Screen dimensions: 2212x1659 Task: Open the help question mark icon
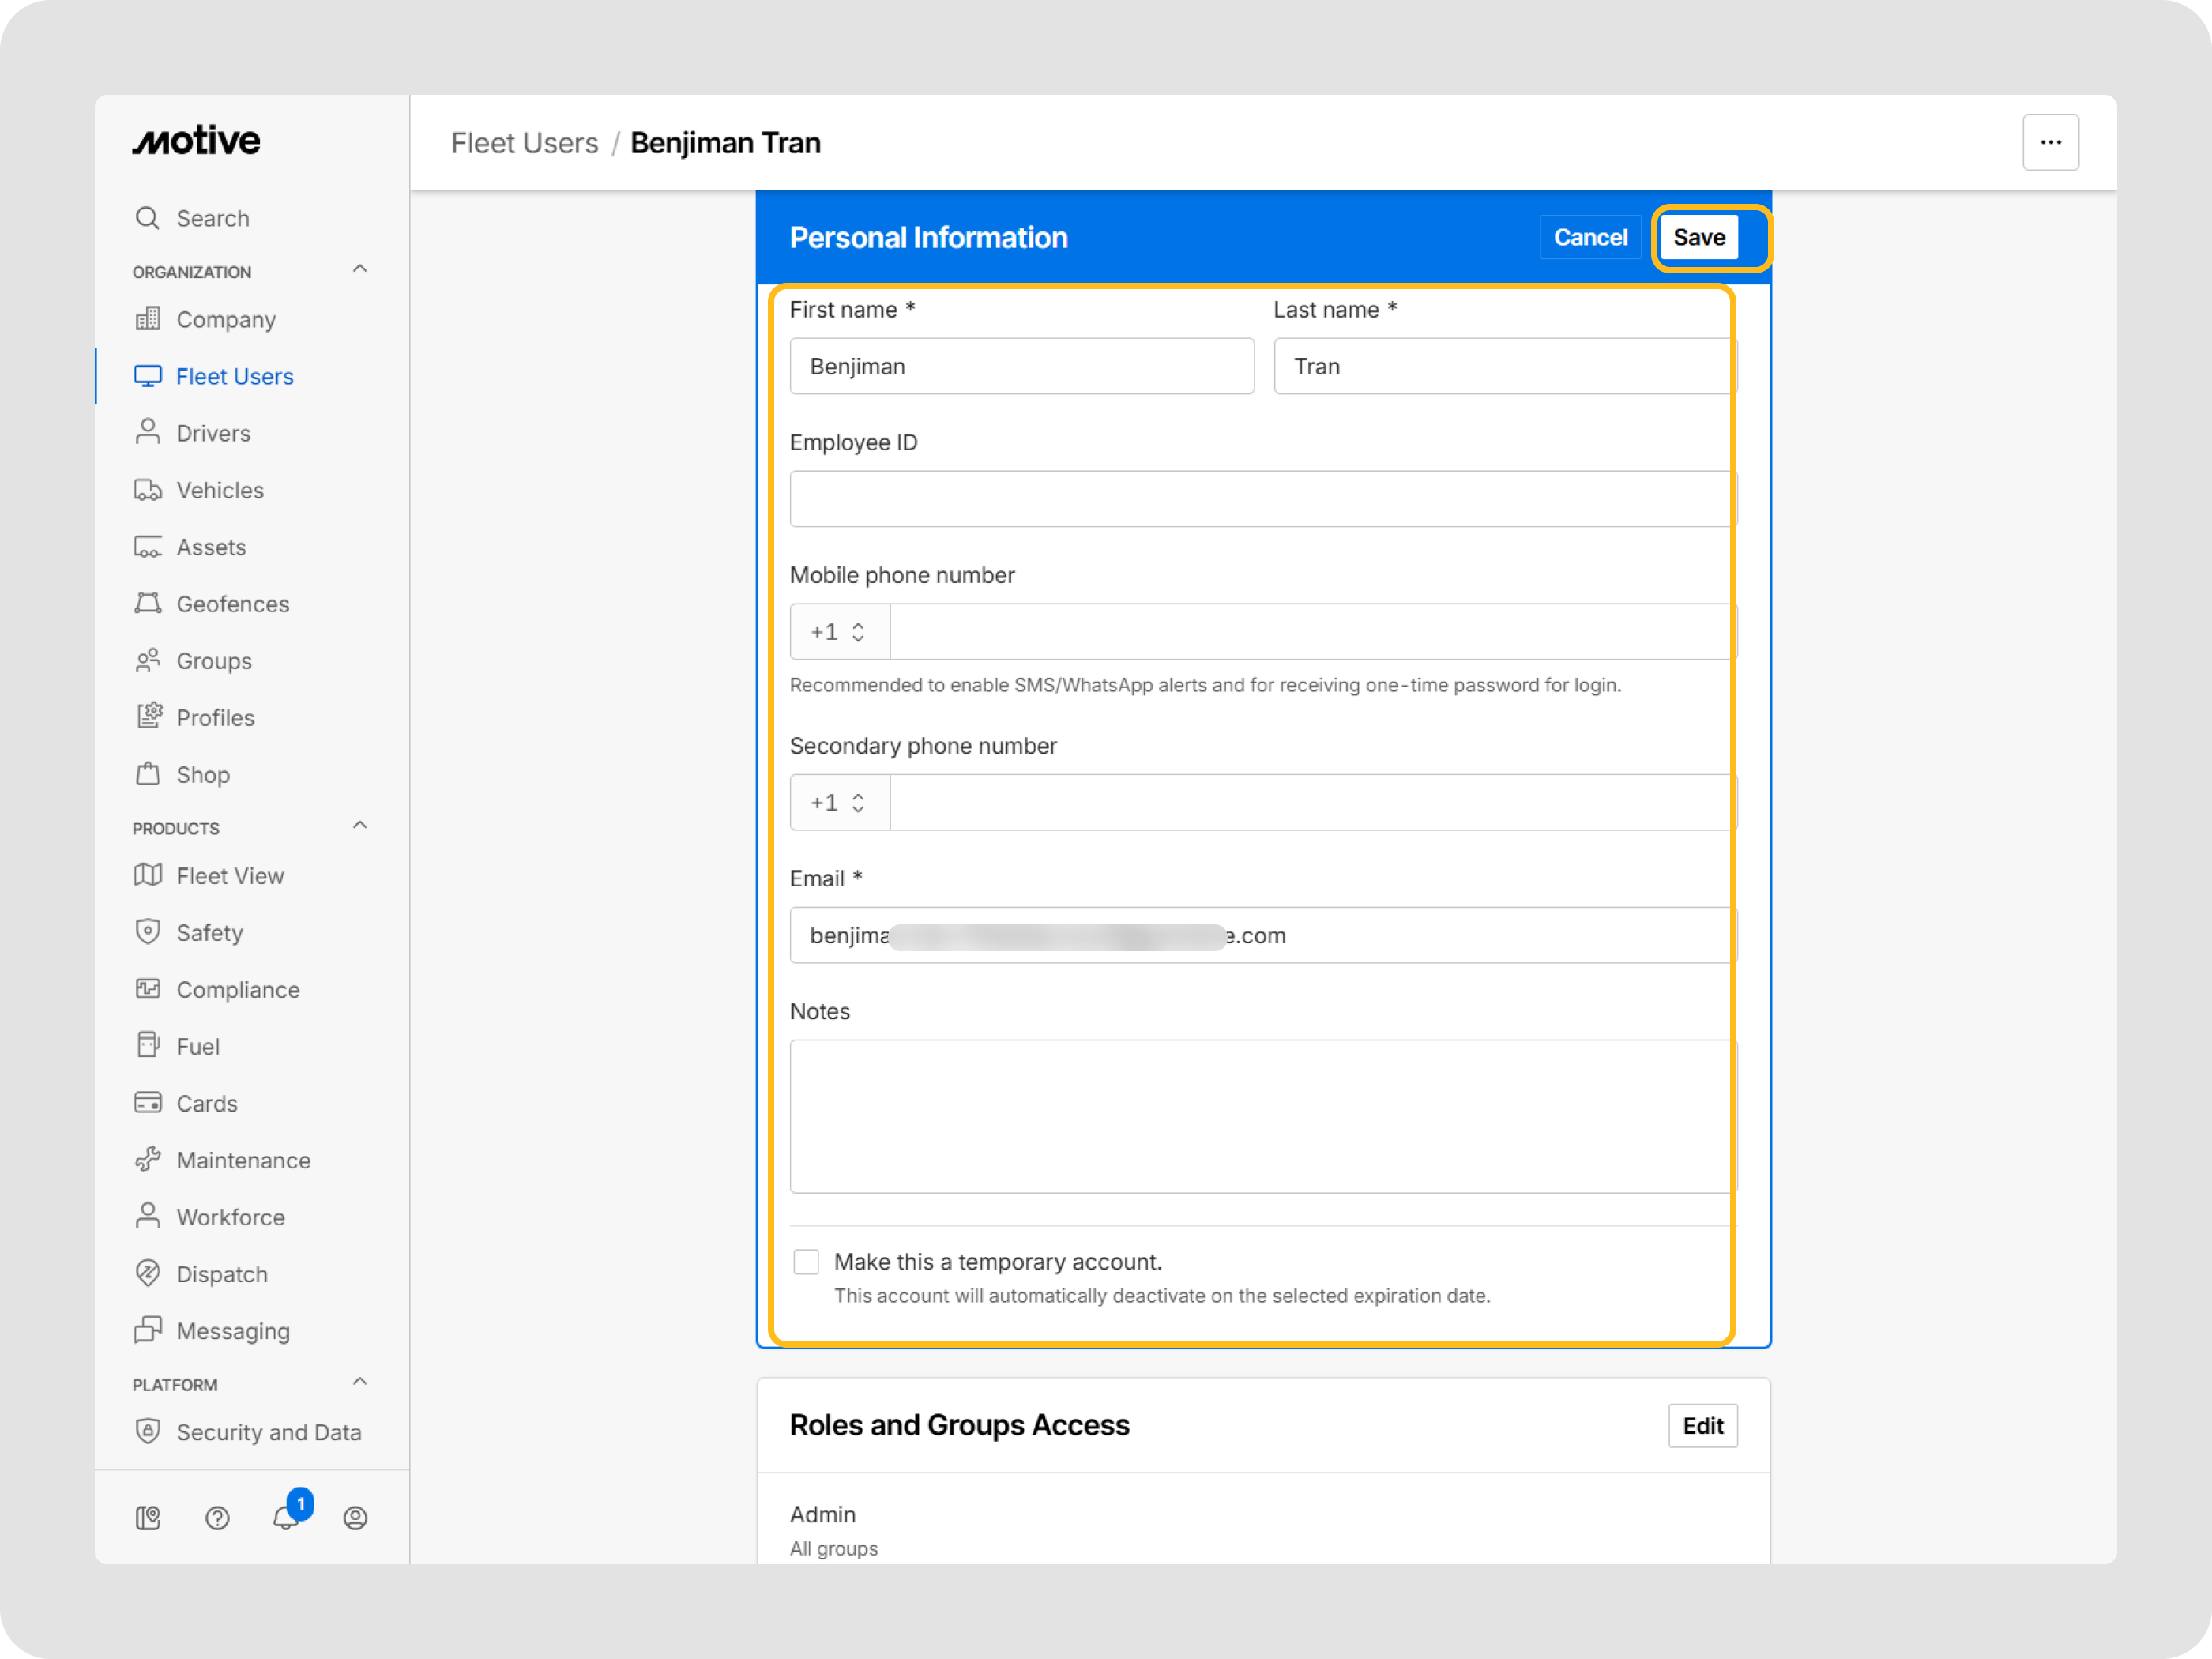coord(217,1517)
